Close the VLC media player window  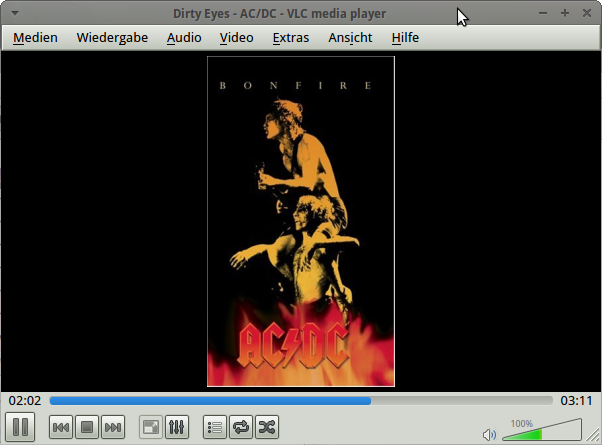coord(587,13)
